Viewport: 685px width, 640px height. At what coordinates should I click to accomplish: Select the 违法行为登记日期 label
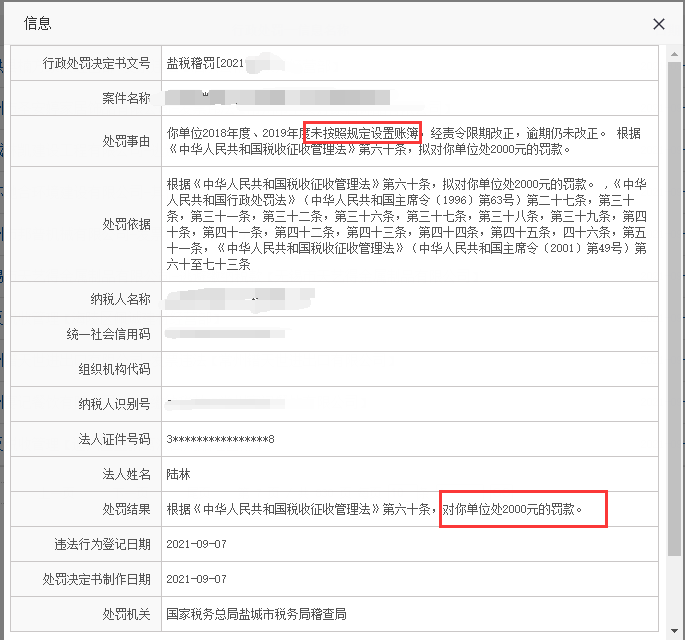coord(102,544)
